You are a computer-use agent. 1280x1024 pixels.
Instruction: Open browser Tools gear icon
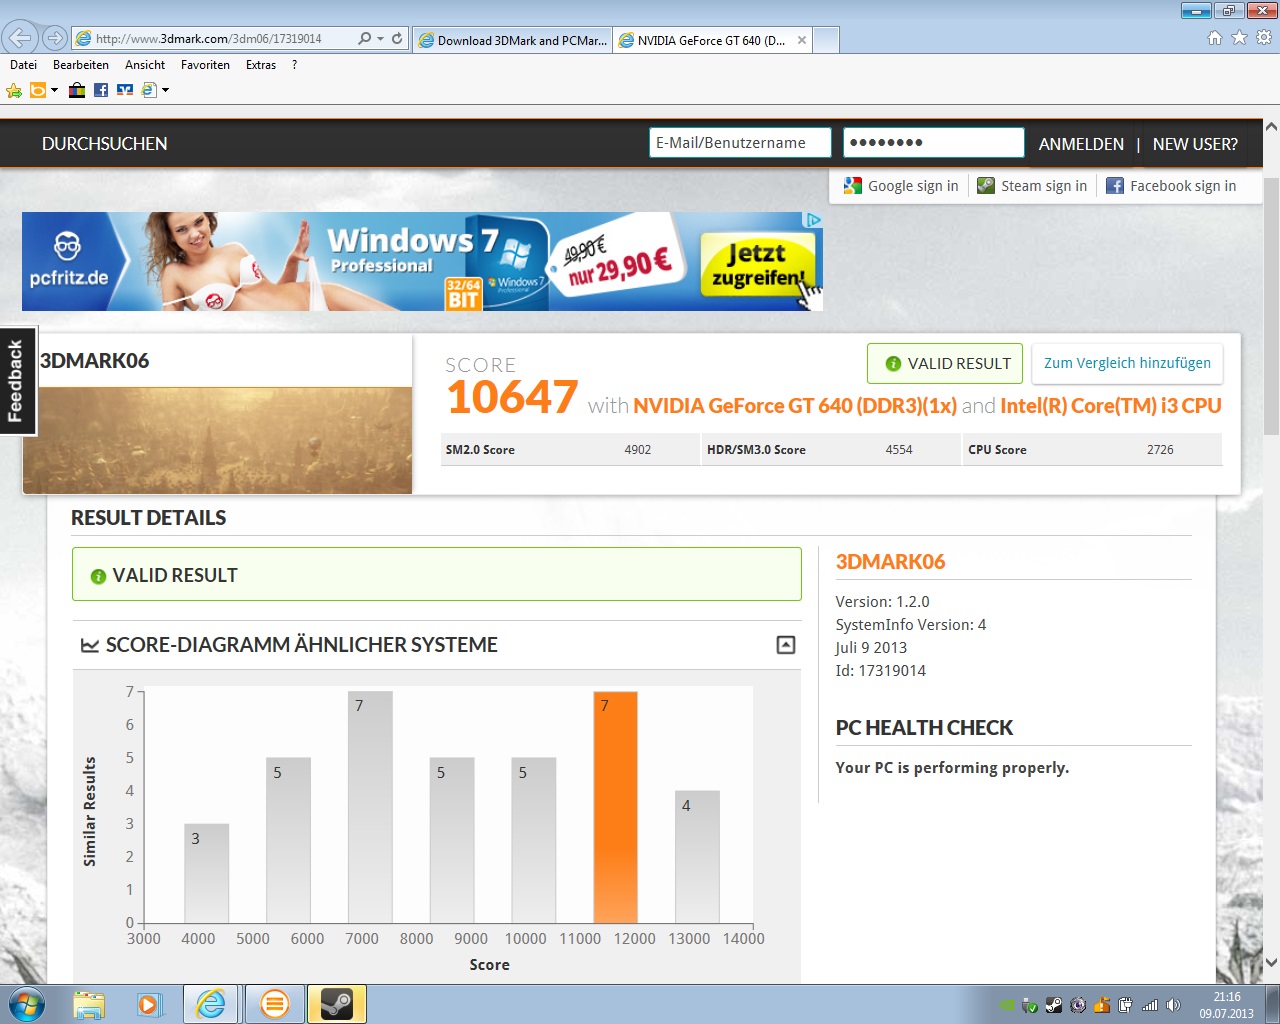[x=1264, y=38]
